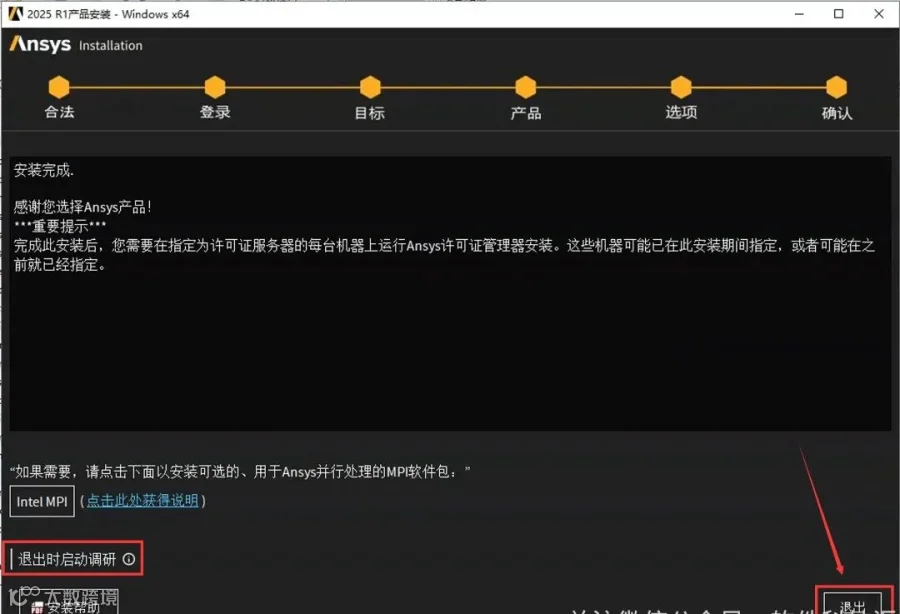Click the 选项 step hexagon icon

pyautogui.click(x=681, y=87)
